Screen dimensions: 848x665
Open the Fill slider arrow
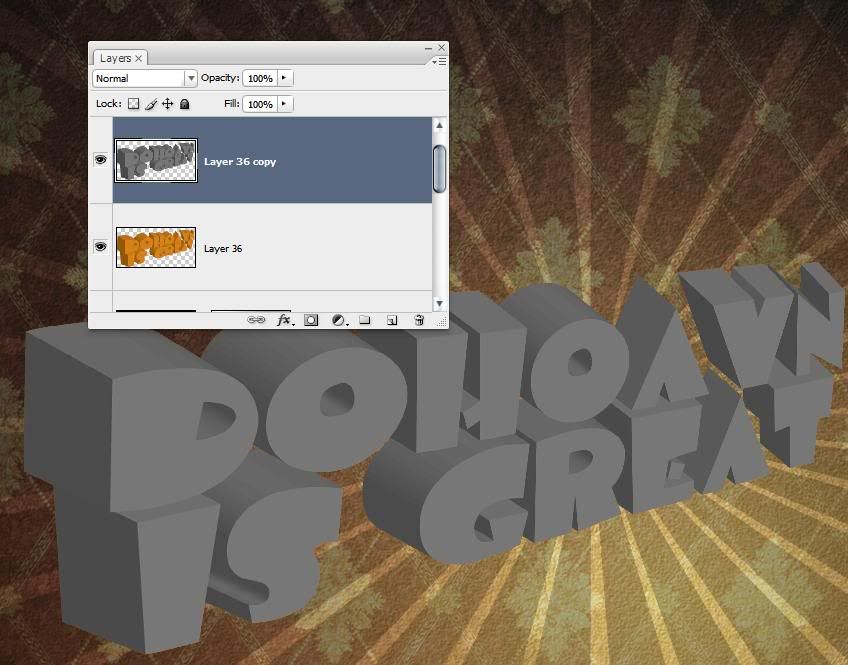(x=284, y=104)
